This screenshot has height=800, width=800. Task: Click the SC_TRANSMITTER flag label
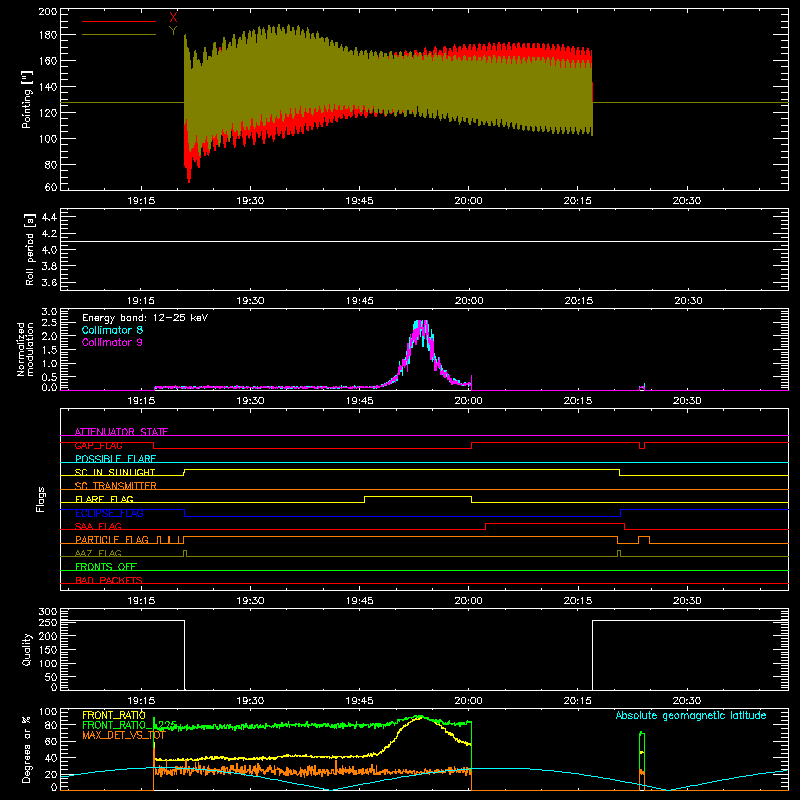tap(116, 486)
